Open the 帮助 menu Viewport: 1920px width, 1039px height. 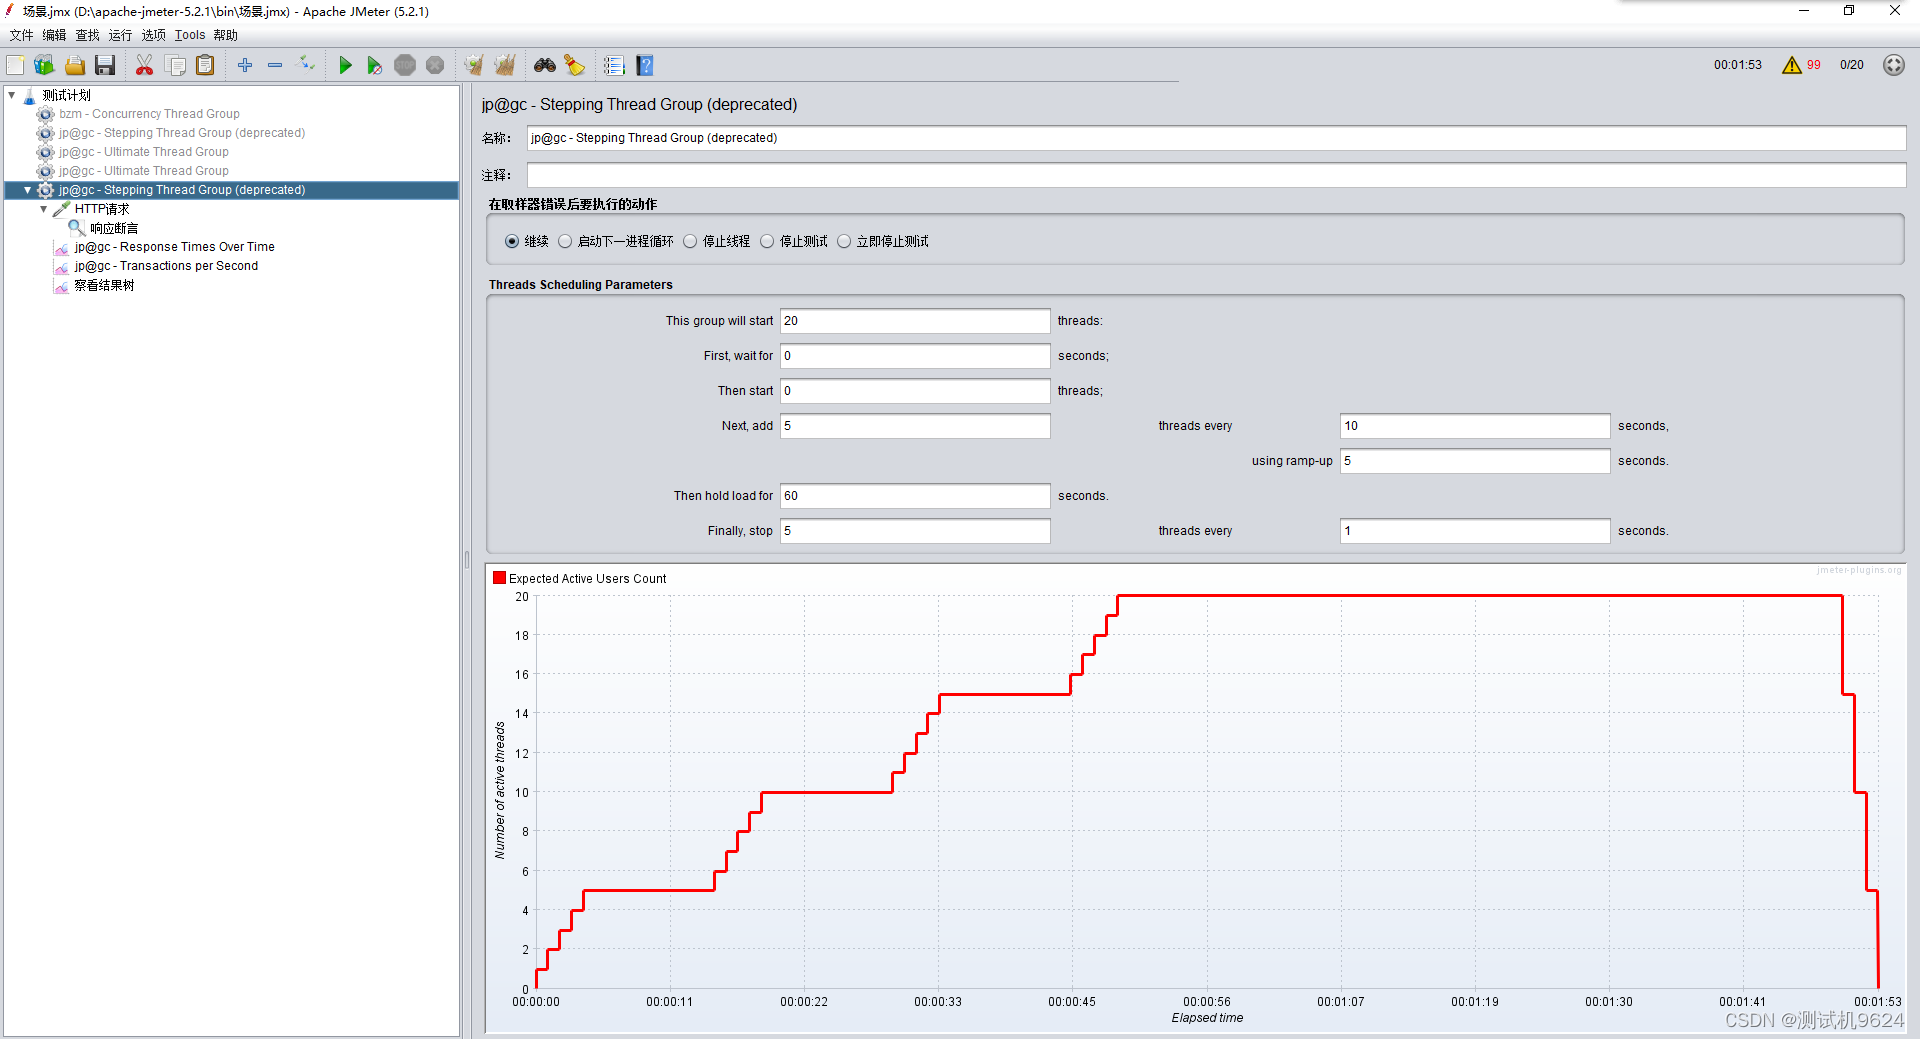tap(225, 35)
